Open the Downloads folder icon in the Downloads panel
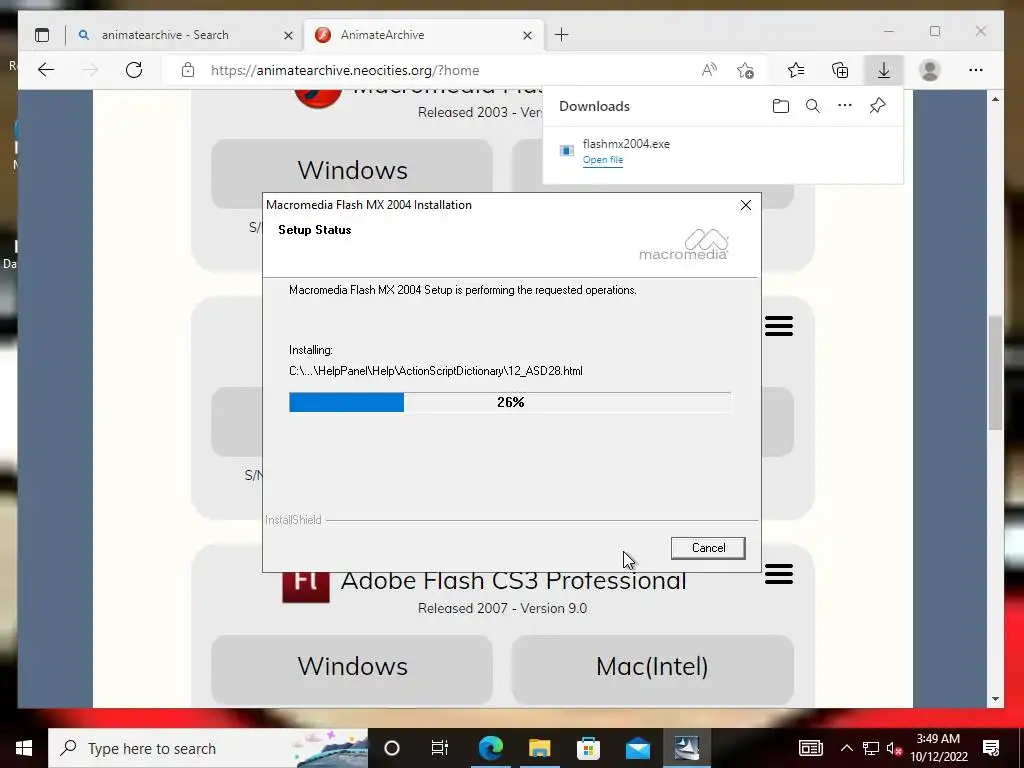 780,106
